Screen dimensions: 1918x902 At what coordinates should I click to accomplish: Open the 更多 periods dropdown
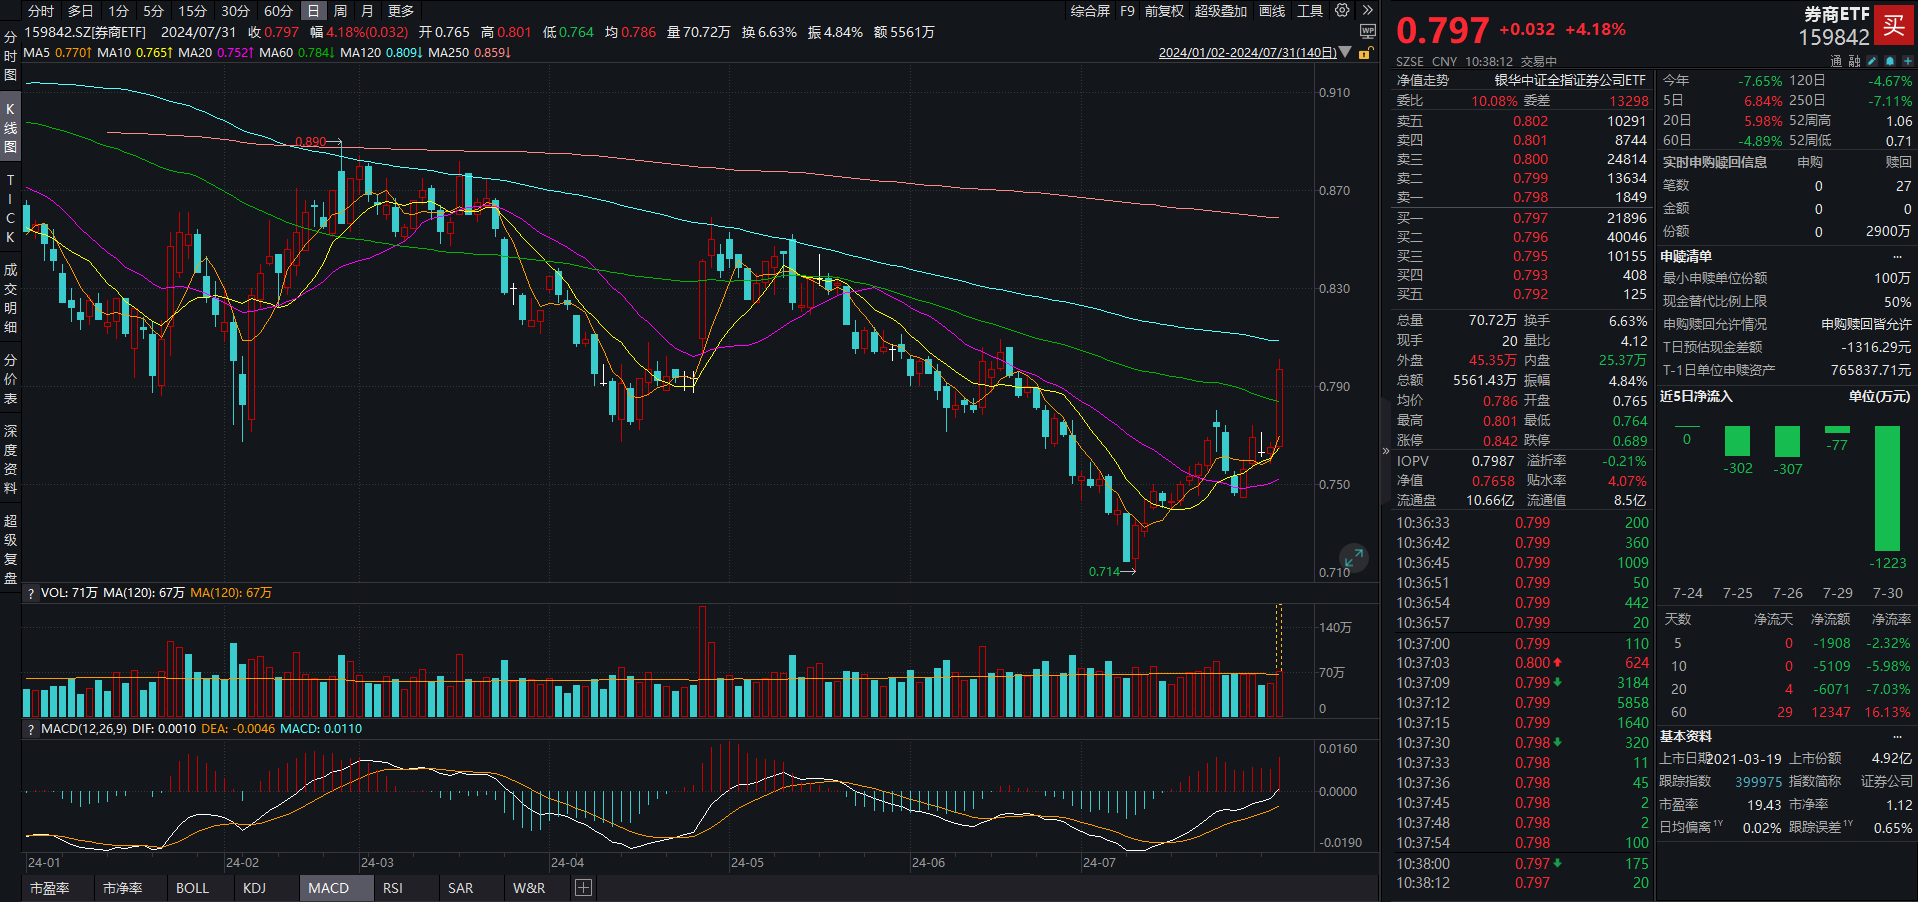[x=400, y=11]
